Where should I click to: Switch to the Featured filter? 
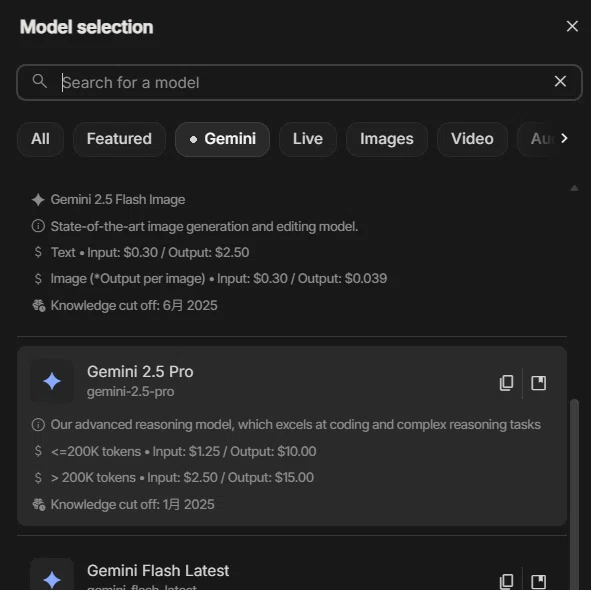pyautogui.click(x=119, y=139)
